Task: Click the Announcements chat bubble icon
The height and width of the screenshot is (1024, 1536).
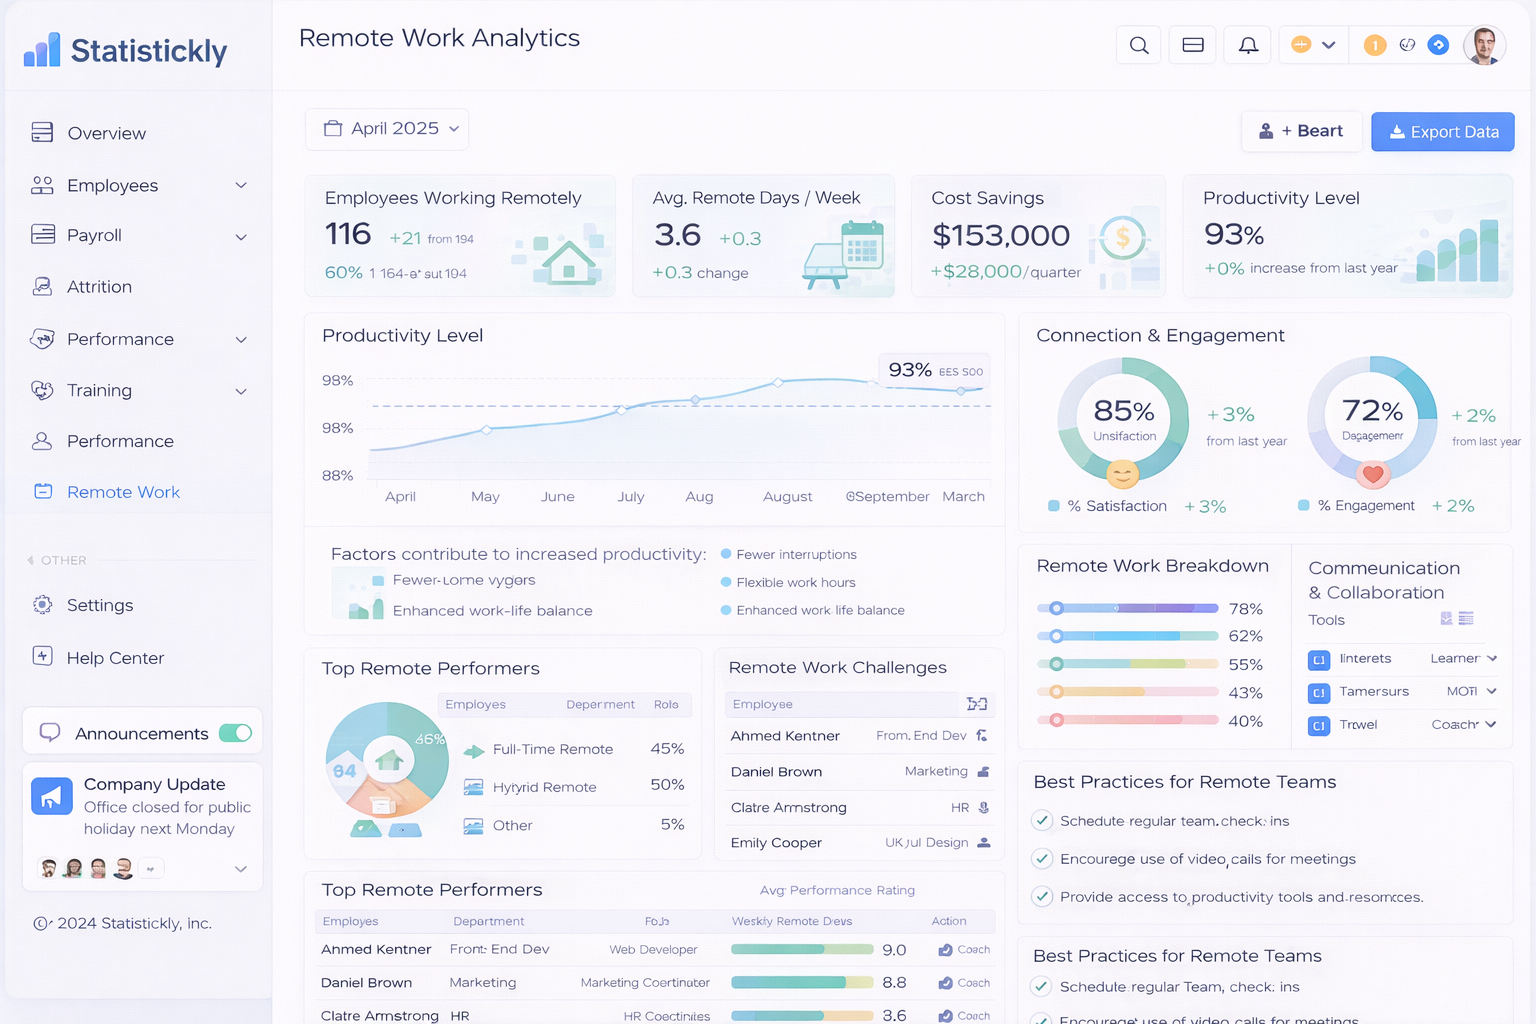Action: coord(50,733)
